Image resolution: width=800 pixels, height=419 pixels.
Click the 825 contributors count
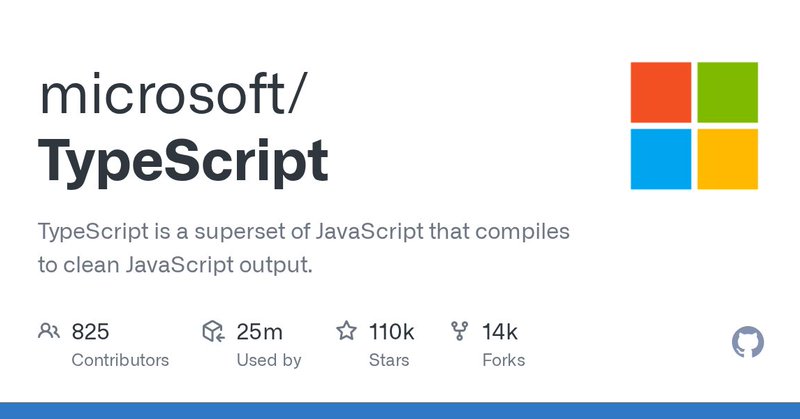(x=90, y=332)
